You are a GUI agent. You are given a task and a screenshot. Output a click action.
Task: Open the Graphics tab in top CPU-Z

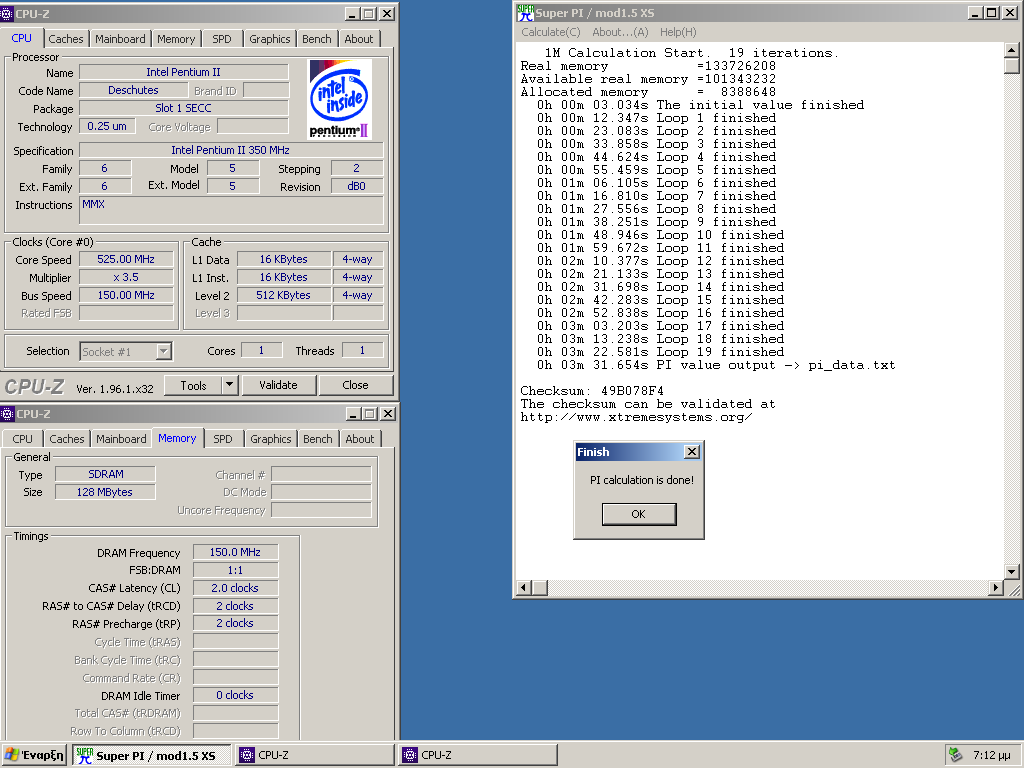[270, 39]
